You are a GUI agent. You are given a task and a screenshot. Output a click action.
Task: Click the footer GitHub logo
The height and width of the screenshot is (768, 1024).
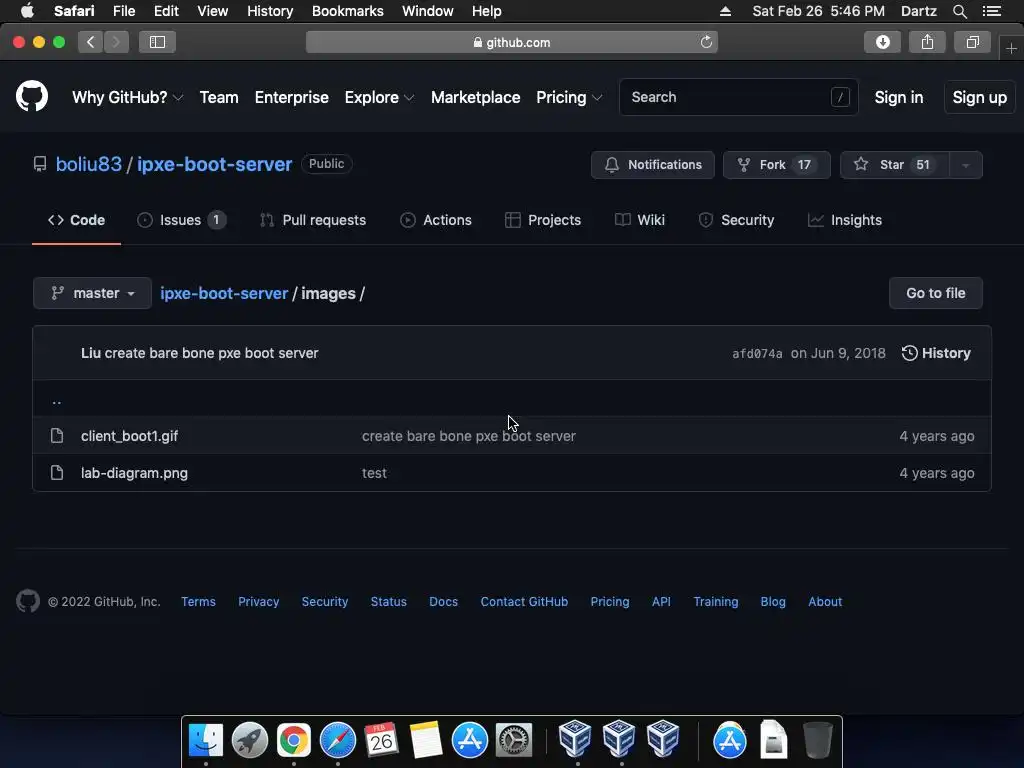27,601
